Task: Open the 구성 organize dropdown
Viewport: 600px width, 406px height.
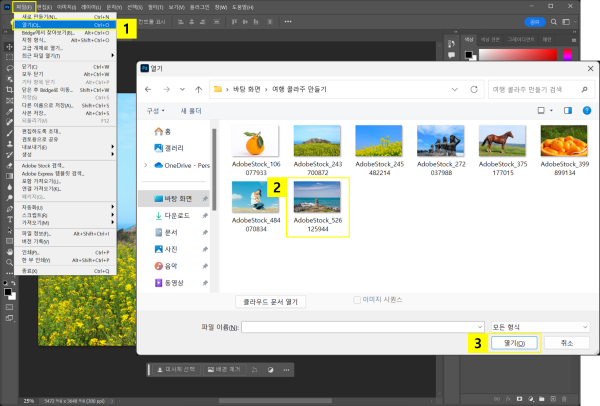Action: (155, 111)
